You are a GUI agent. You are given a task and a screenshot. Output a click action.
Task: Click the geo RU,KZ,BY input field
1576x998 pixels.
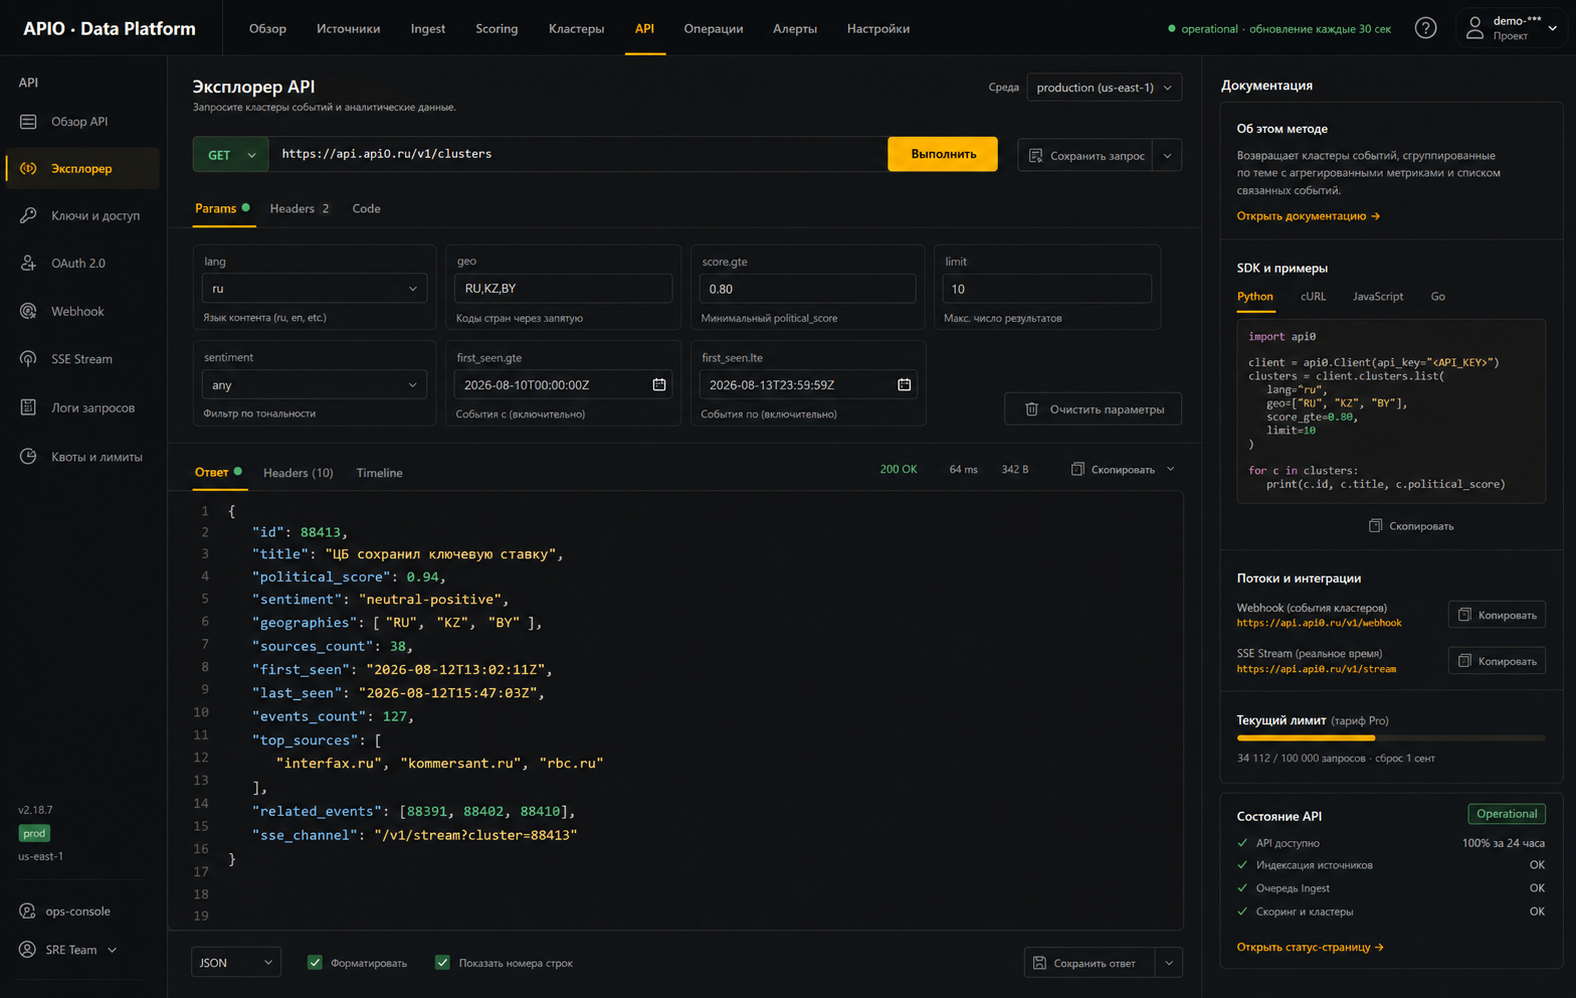563,289
